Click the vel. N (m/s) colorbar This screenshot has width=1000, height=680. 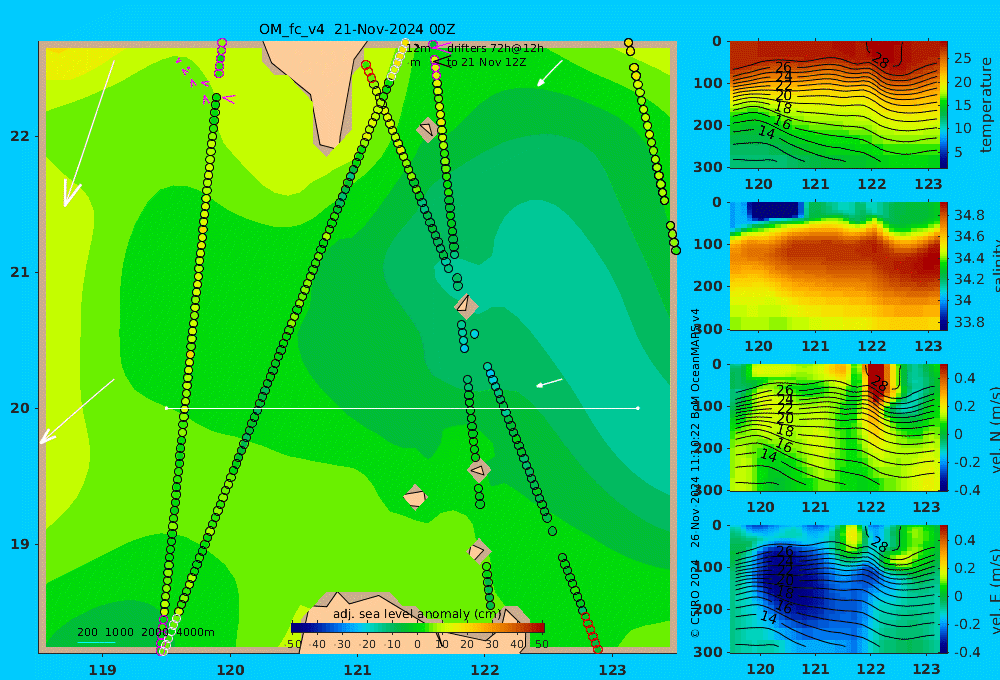pos(944,427)
